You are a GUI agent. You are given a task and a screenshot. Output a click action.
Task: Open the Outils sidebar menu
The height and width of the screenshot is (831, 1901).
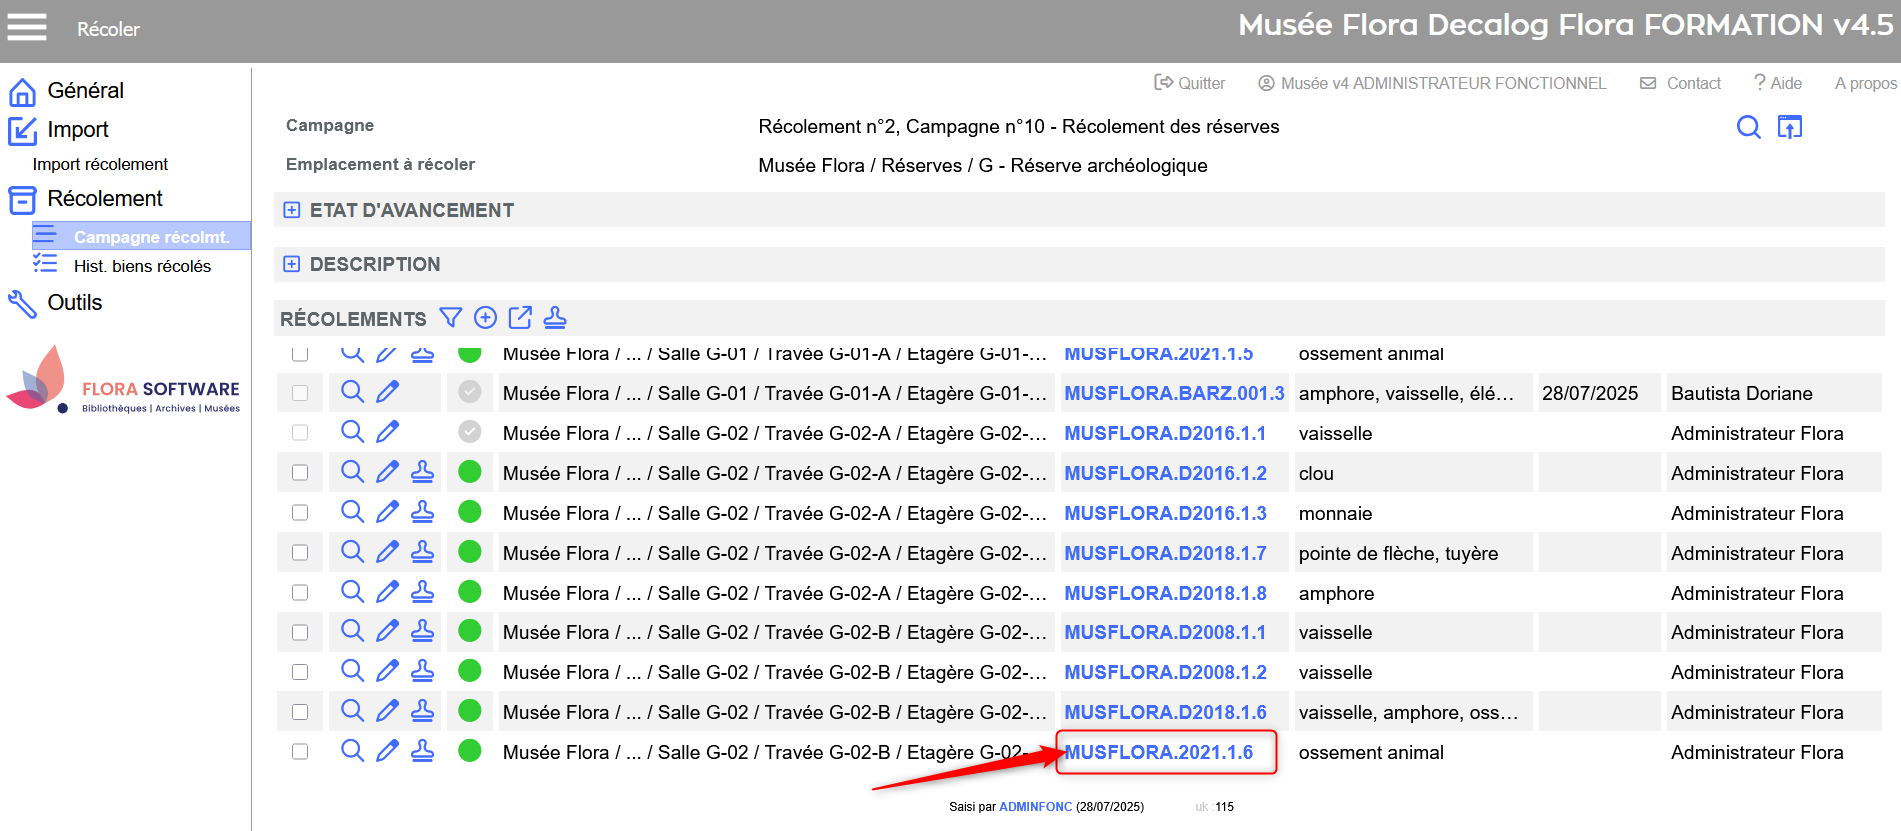click(74, 302)
